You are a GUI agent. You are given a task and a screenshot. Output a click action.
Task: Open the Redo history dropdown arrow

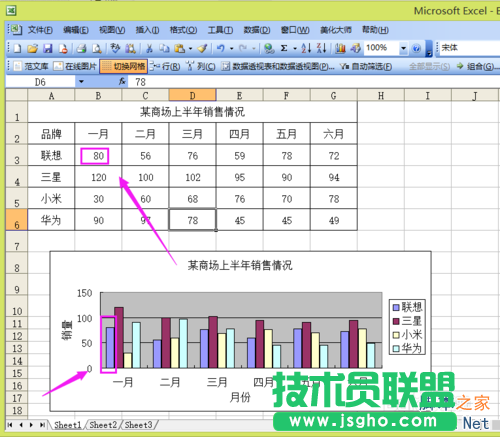pos(254,49)
